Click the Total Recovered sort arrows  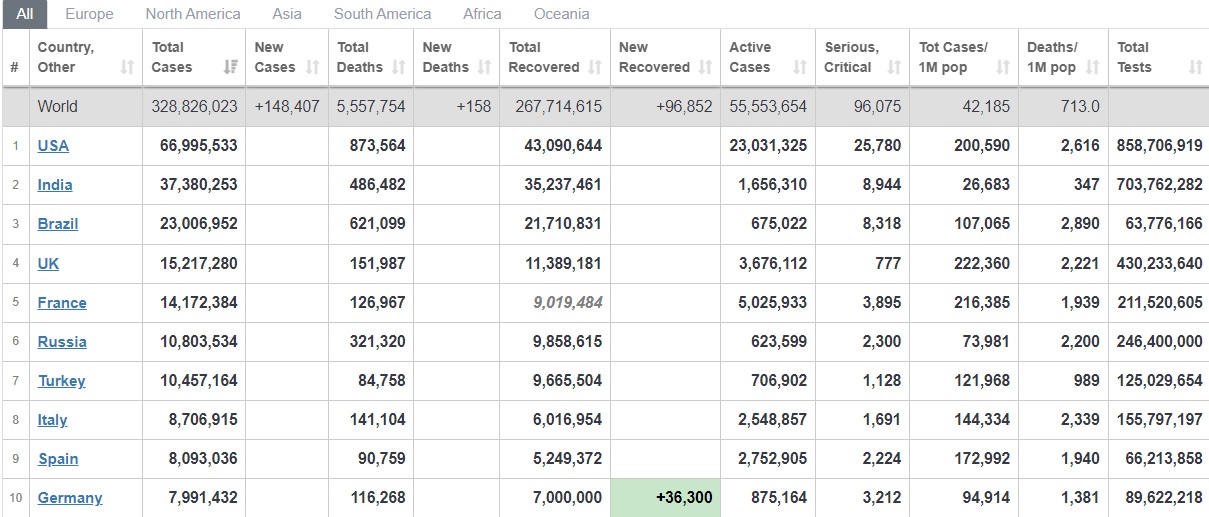coord(595,67)
